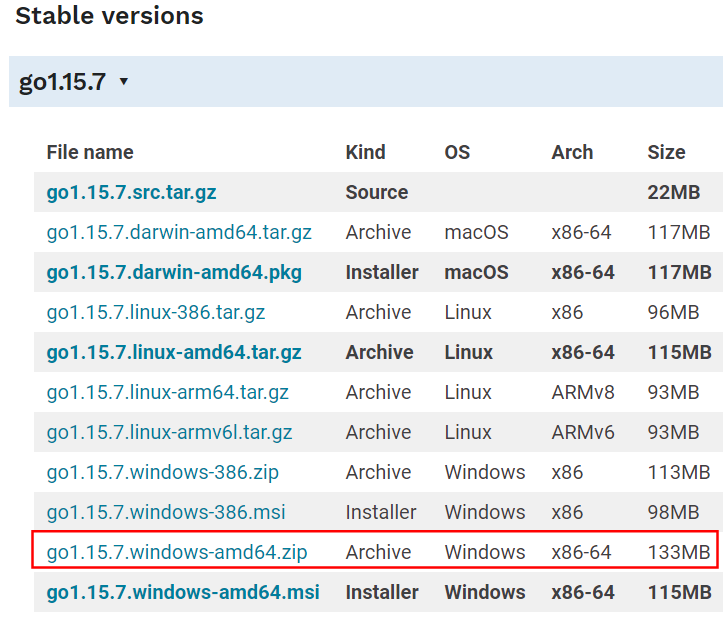Click the Arch column header
Viewport: 723px width, 617px height.
coord(572,152)
